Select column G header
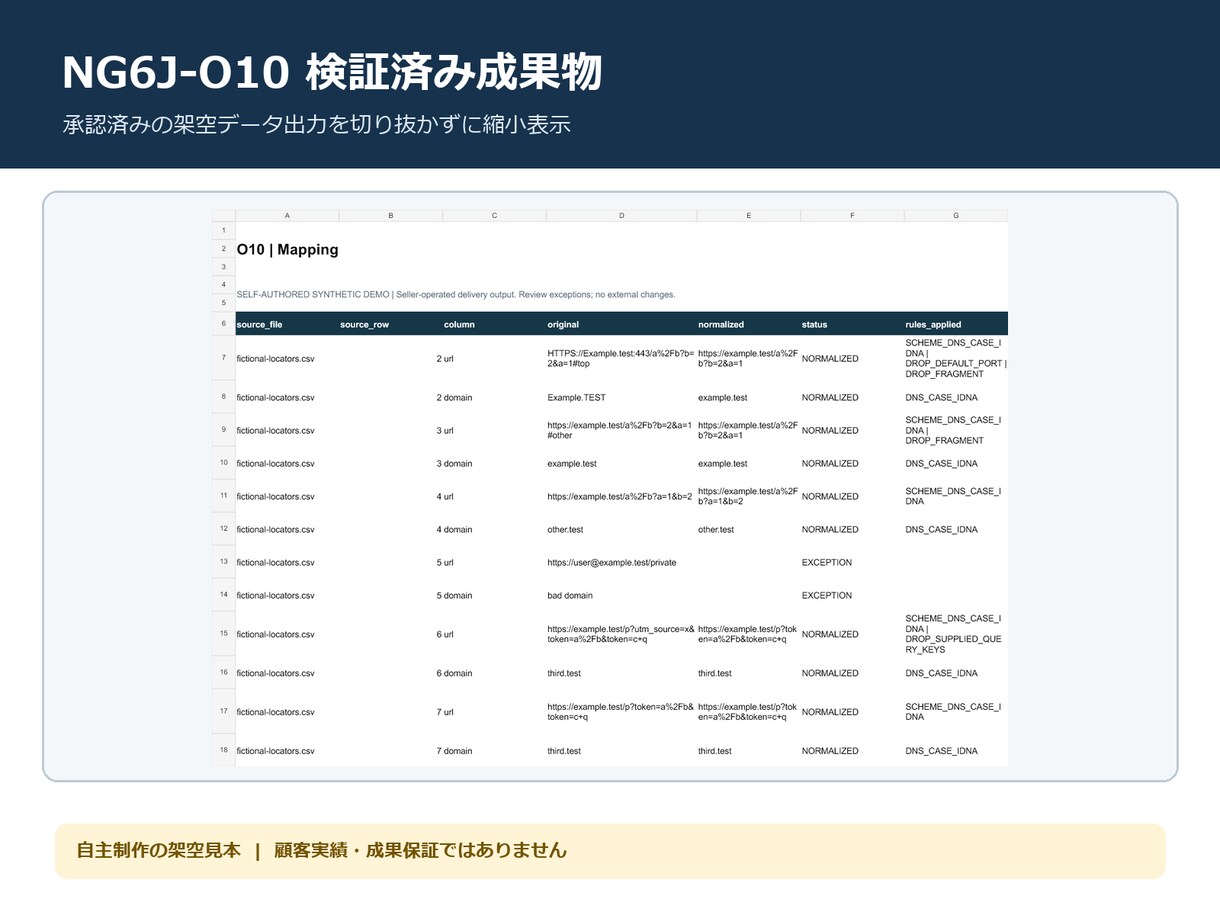Screen dimensions: 1220x915 [956, 215]
